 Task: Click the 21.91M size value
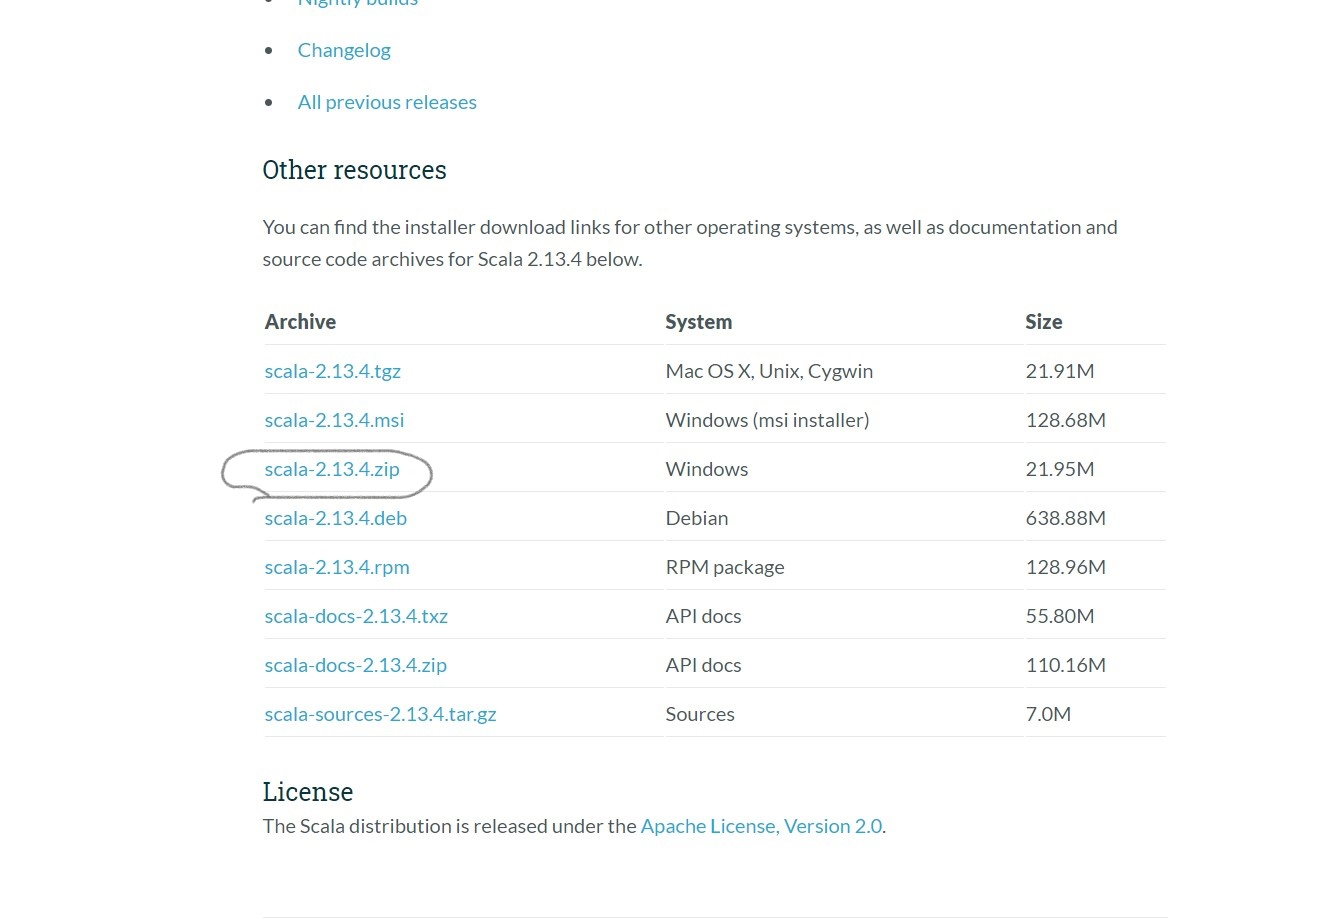pyautogui.click(x=1059, y=371)
